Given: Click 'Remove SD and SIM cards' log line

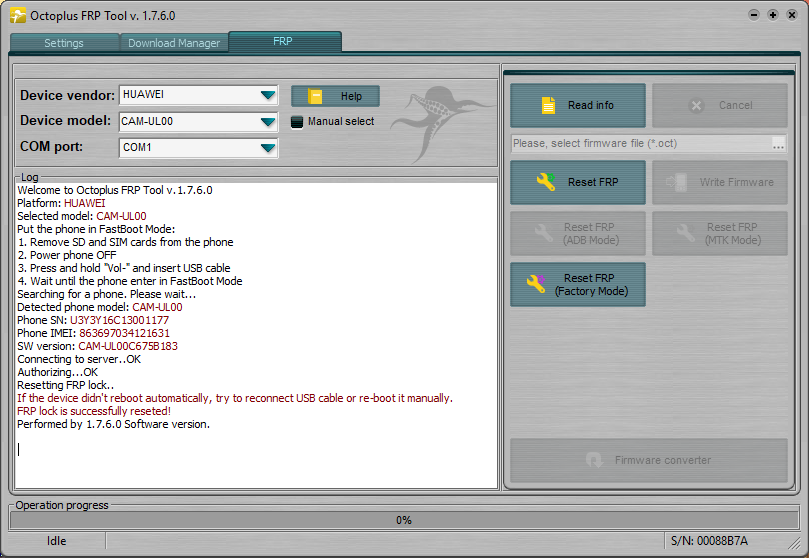Looking at the screenshot, I should [x=125, y=242].
